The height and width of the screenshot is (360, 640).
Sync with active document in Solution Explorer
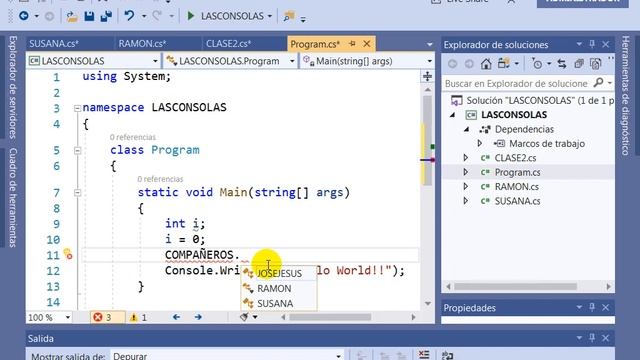pyautogui.click(x=562, y=64)
